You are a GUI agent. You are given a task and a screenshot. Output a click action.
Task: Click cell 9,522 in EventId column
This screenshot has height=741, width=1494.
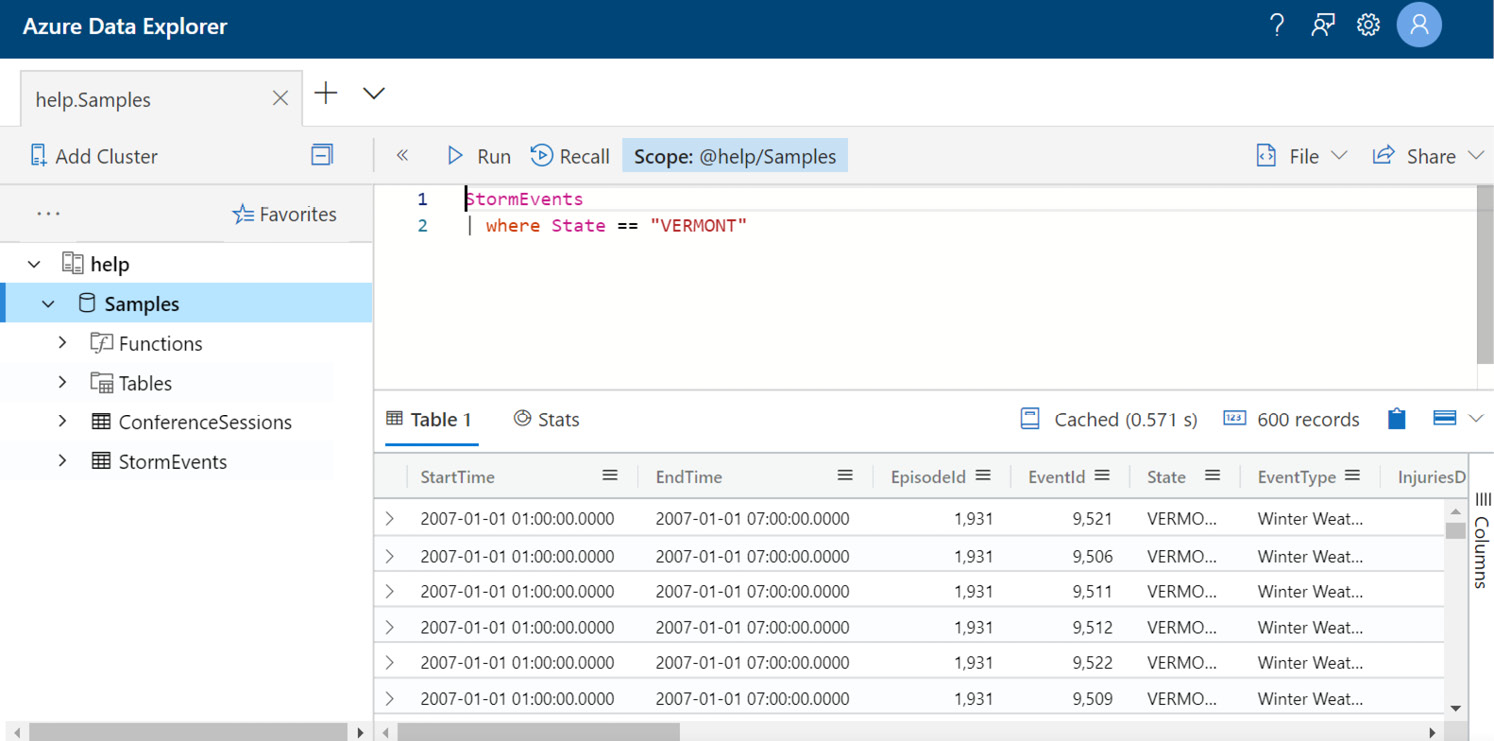coord(1092,663)
